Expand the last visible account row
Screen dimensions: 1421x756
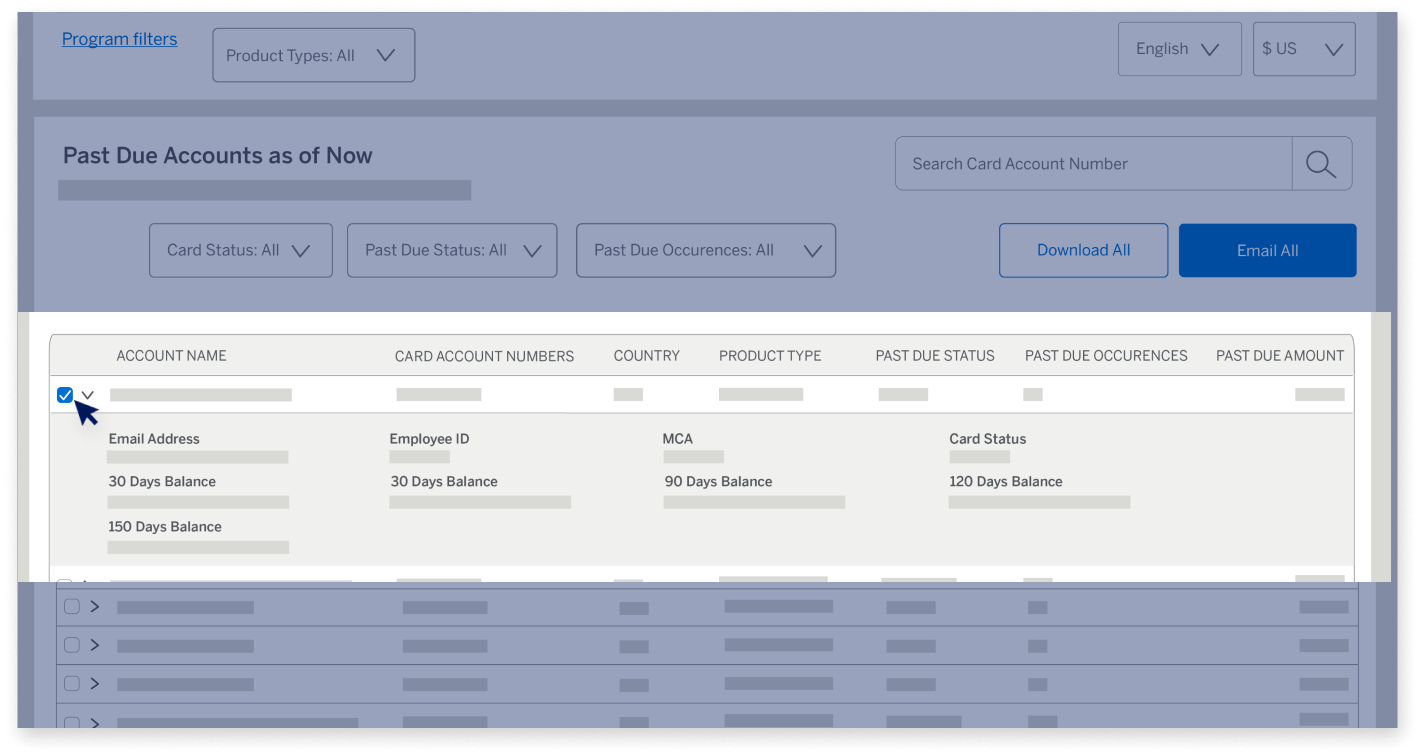(93, 723)
